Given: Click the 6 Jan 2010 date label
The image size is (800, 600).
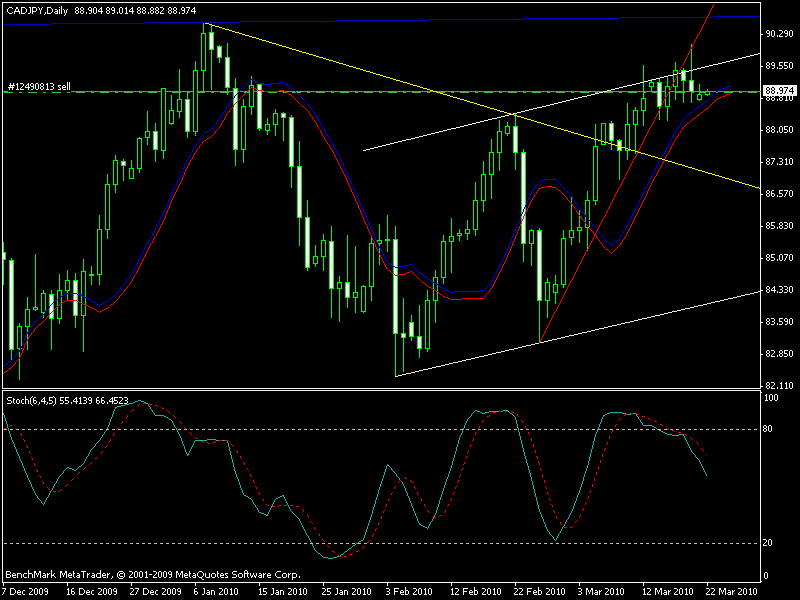Looking at the screenshot, I should pos(216,592).
